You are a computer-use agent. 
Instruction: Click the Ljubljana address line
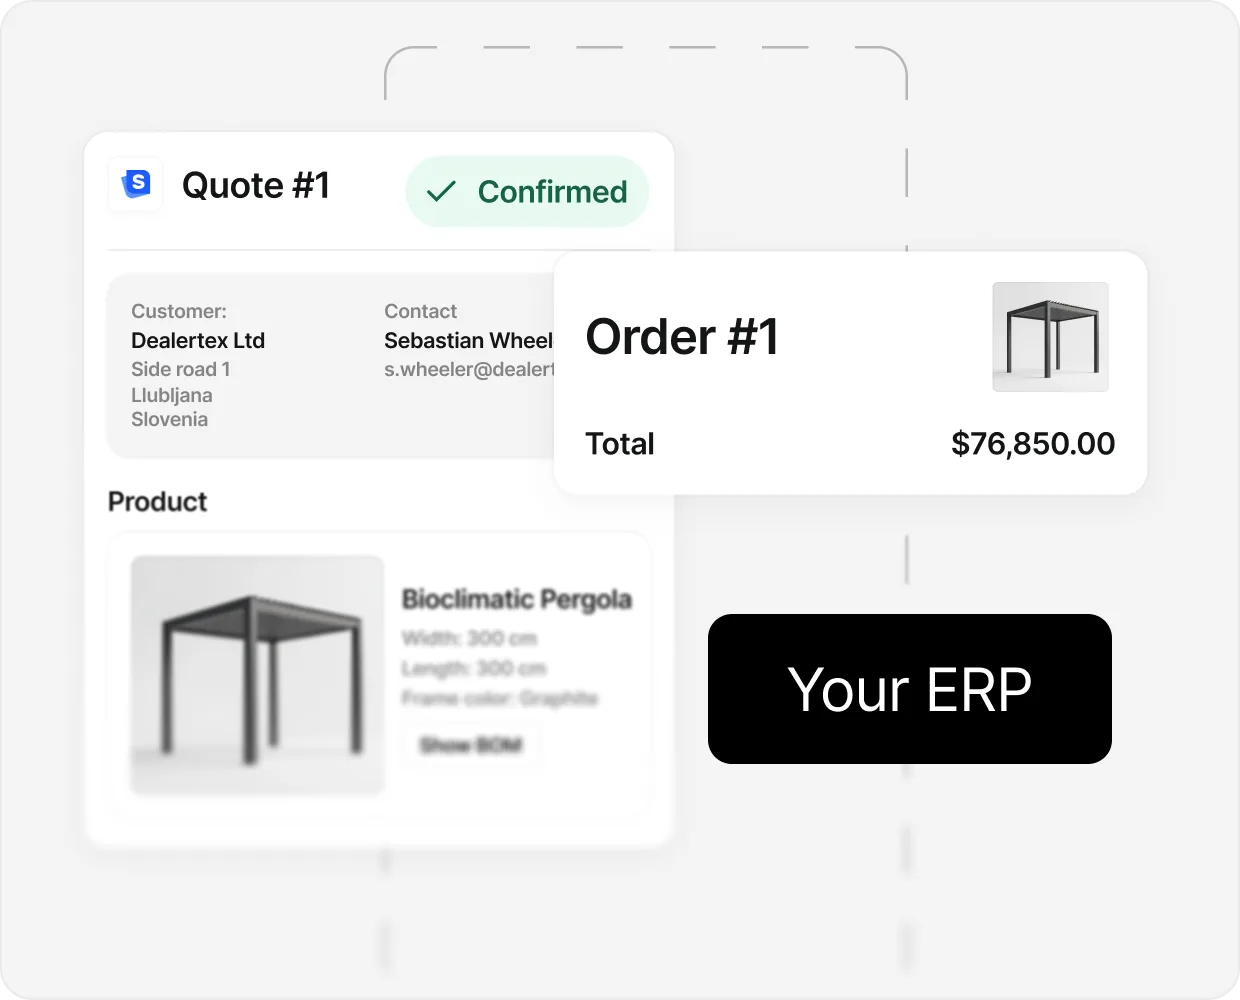point(172,395)
